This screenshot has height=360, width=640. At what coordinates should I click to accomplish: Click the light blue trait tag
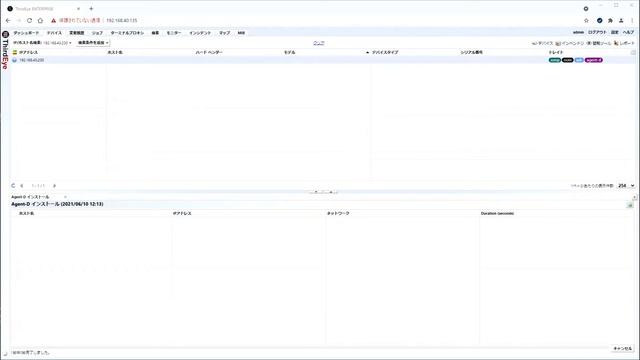579,60
